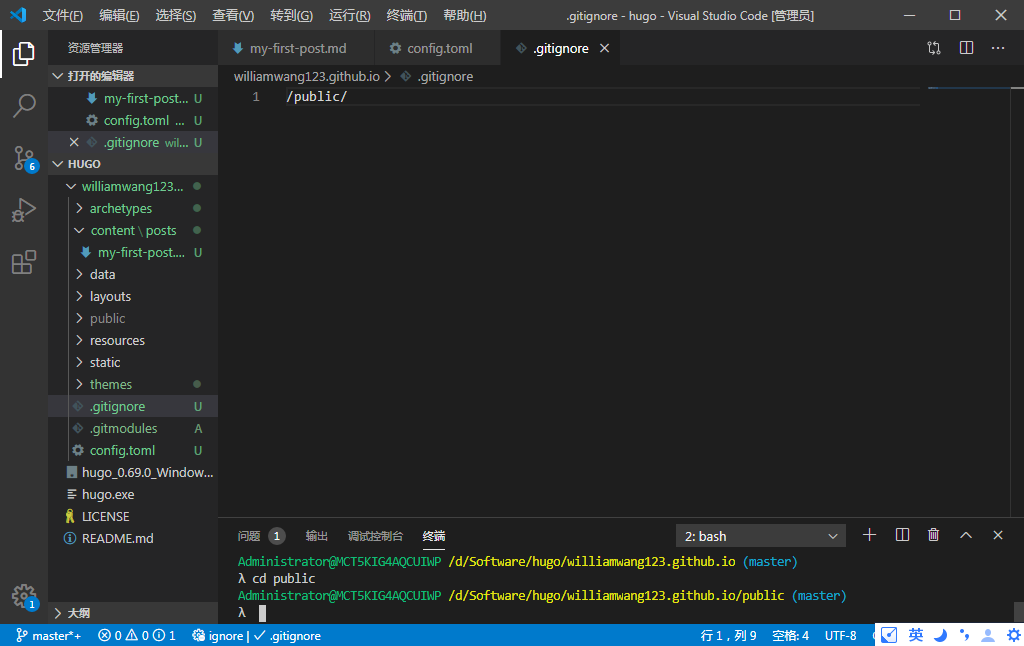Switch to Problems panel tab
This screenshot has width=1024, height=646.
[x=261, y=536]
